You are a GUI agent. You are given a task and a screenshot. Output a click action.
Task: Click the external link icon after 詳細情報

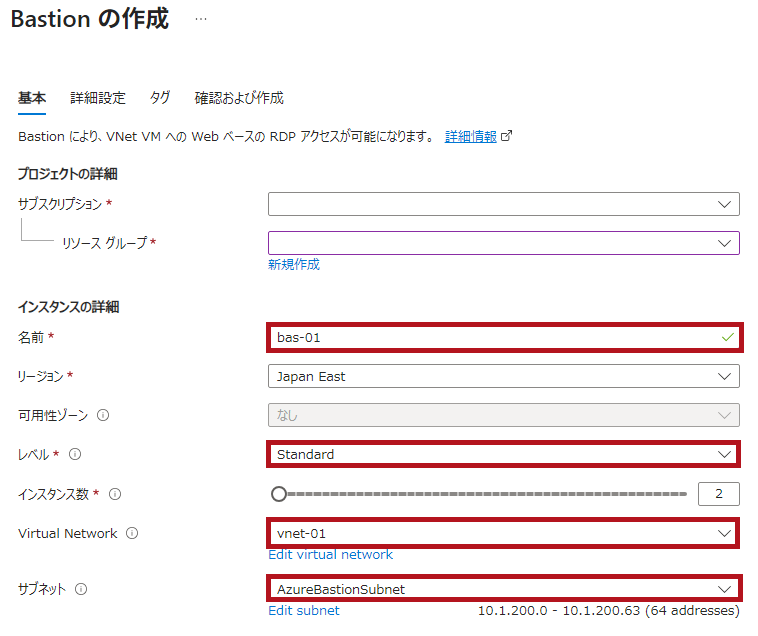pos(506,136)
